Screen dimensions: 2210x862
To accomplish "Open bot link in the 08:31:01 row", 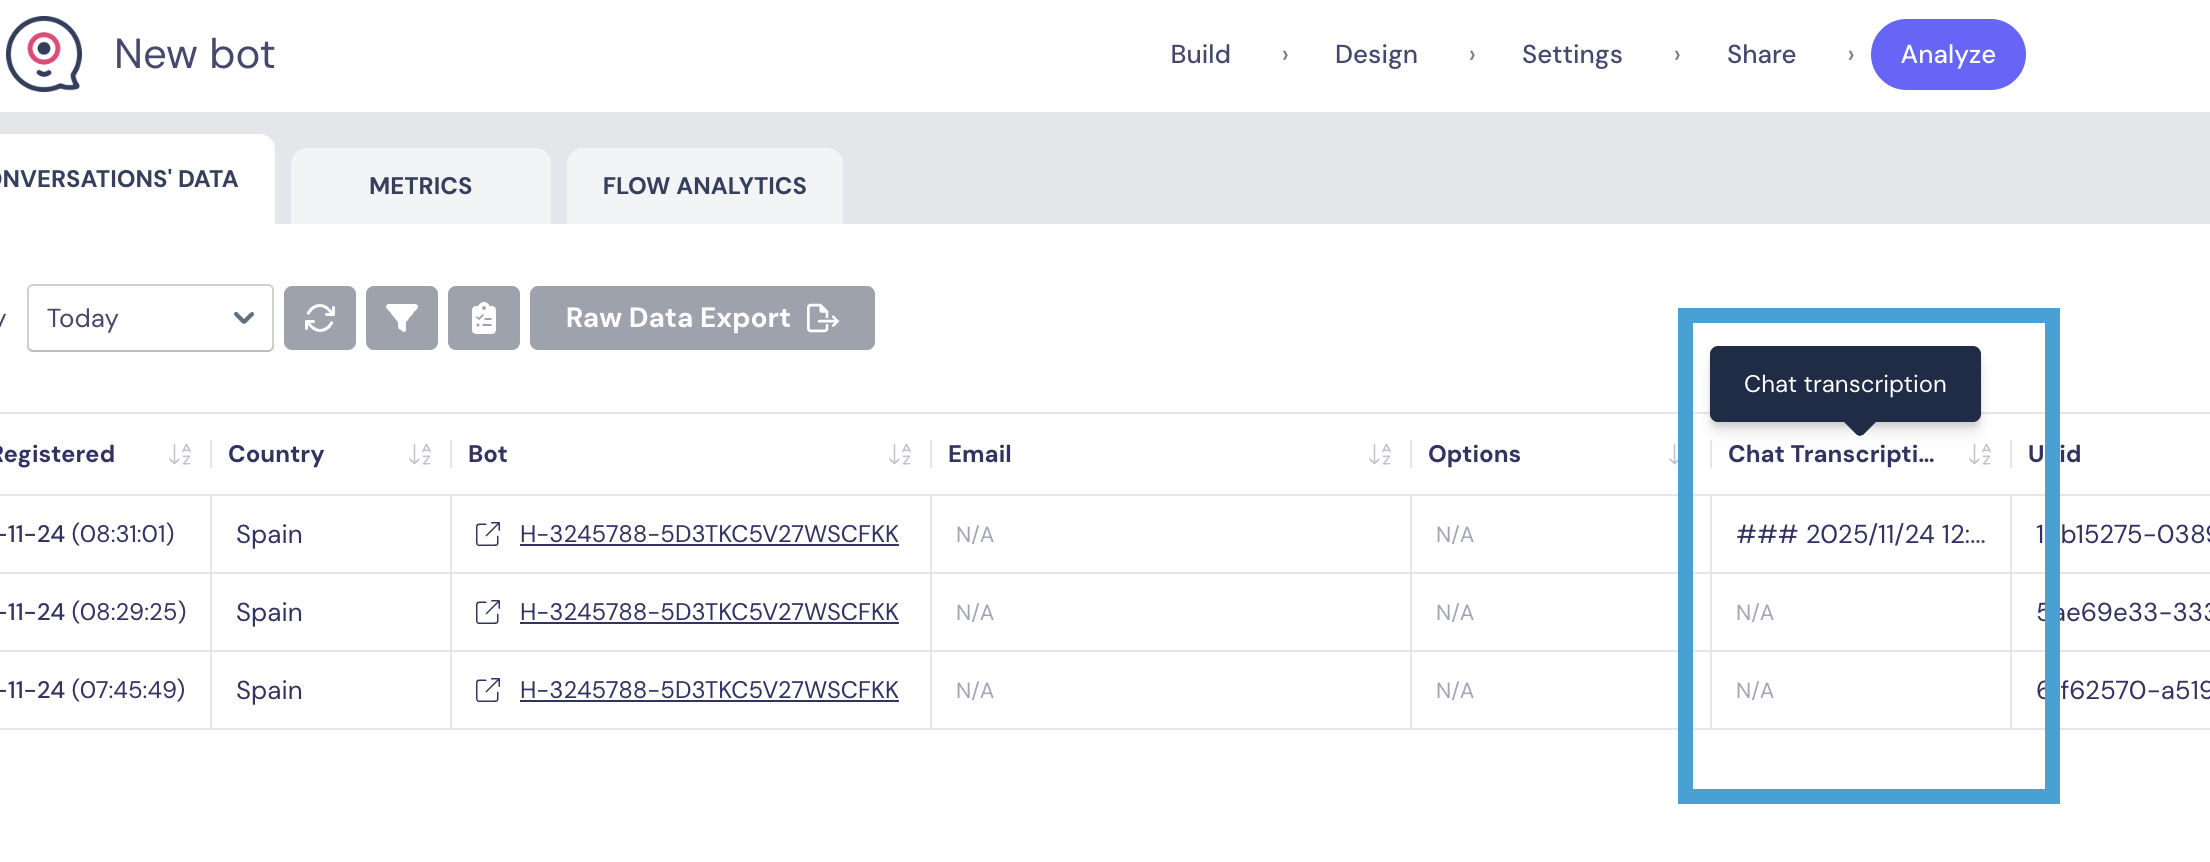I will click(x=709, y=534).
